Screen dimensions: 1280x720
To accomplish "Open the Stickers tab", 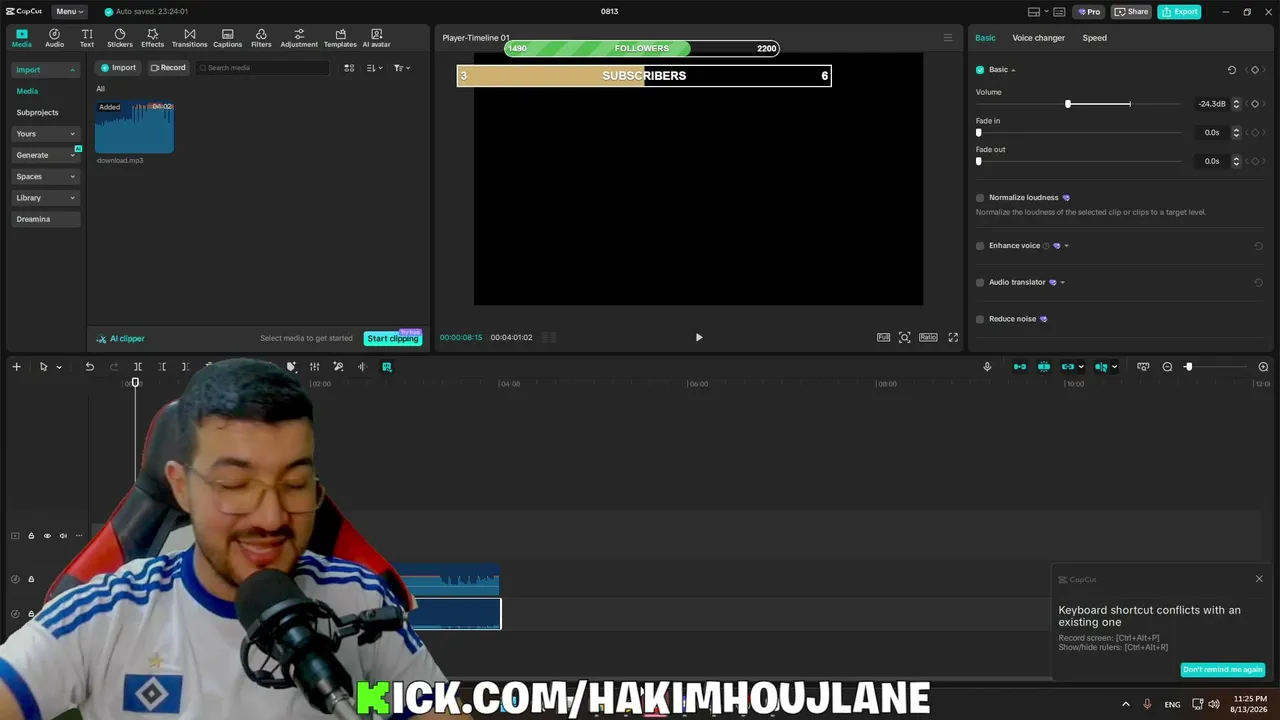I will tap(120, 38).
